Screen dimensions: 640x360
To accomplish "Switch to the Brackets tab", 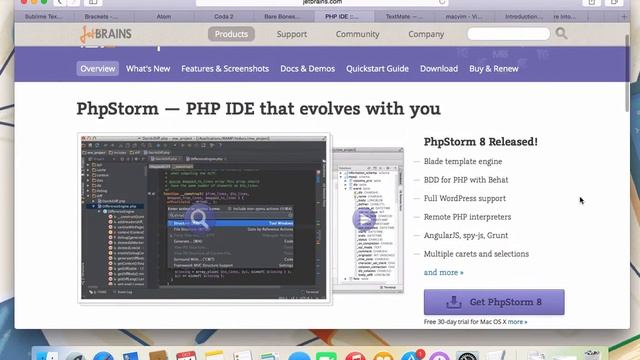I will pyautogui.click(x=101, y=17).
